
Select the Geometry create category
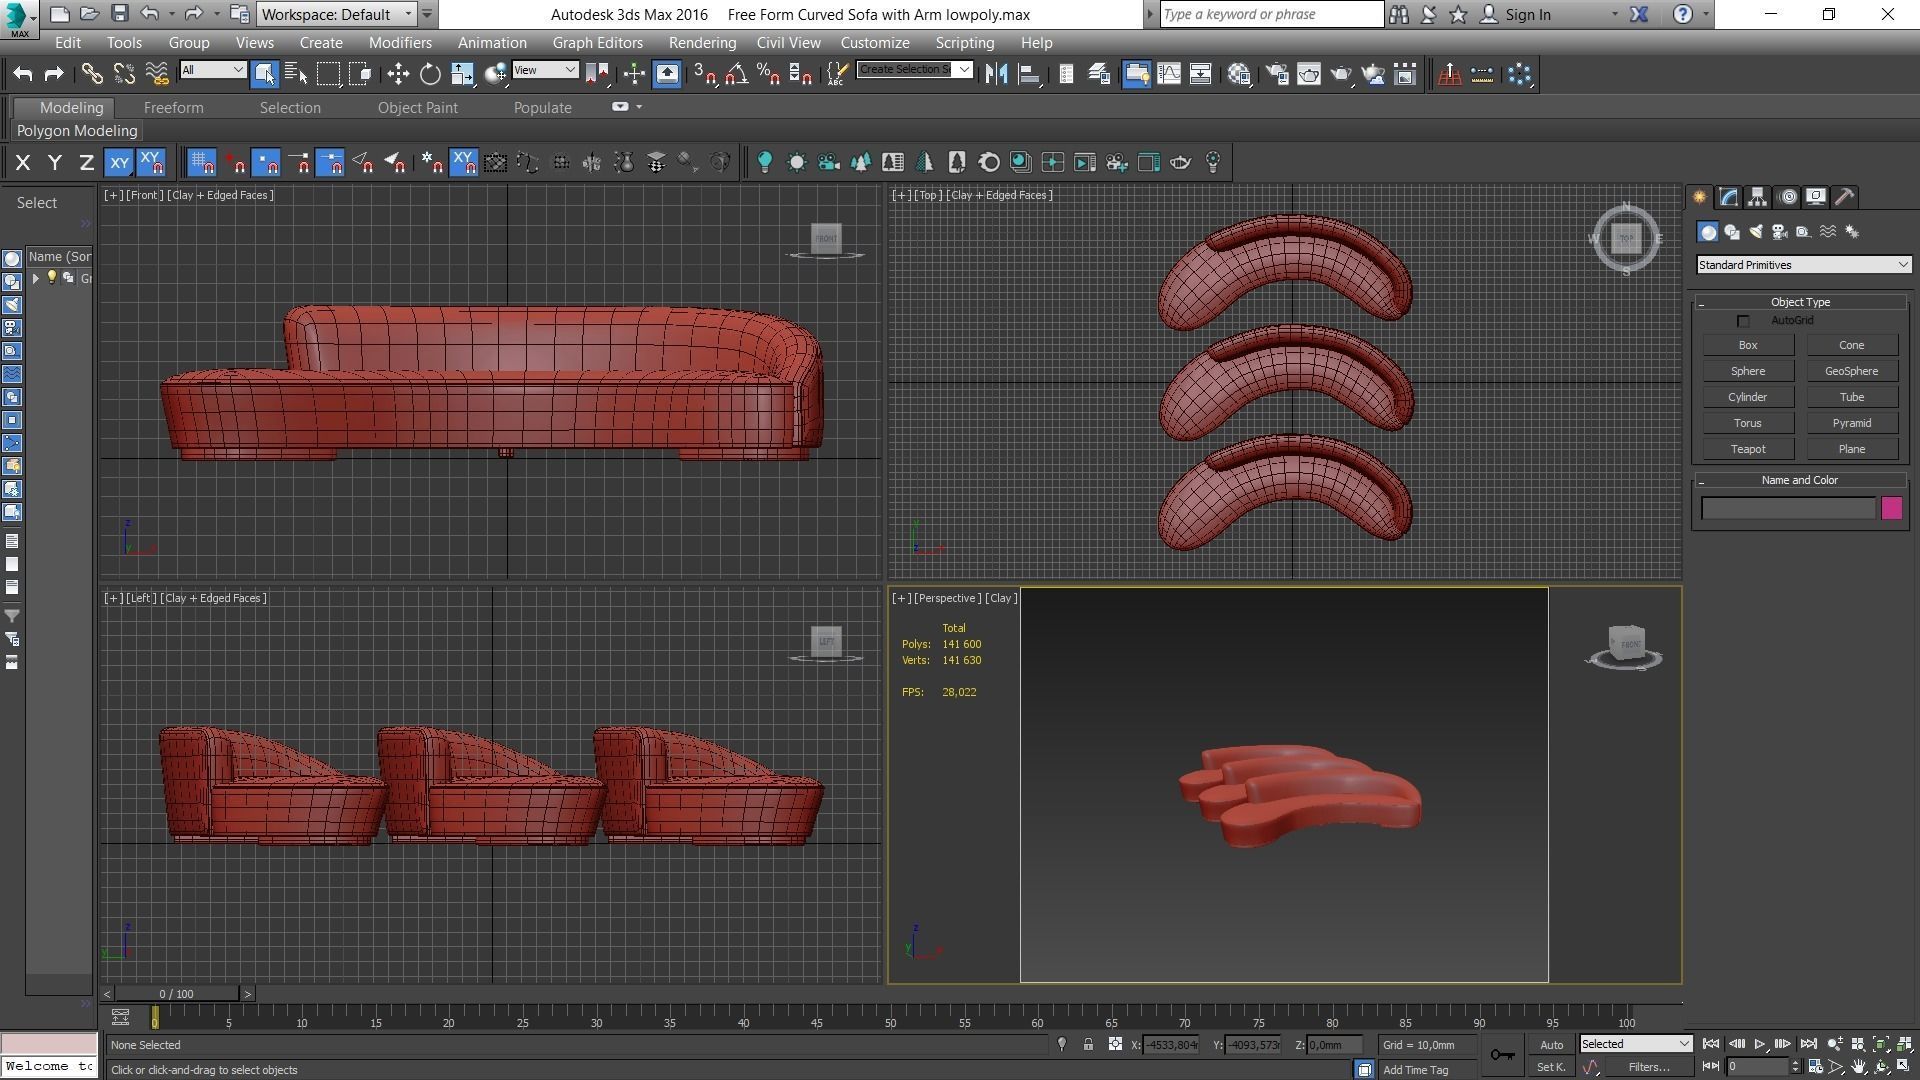click(x=1708, y=232)
